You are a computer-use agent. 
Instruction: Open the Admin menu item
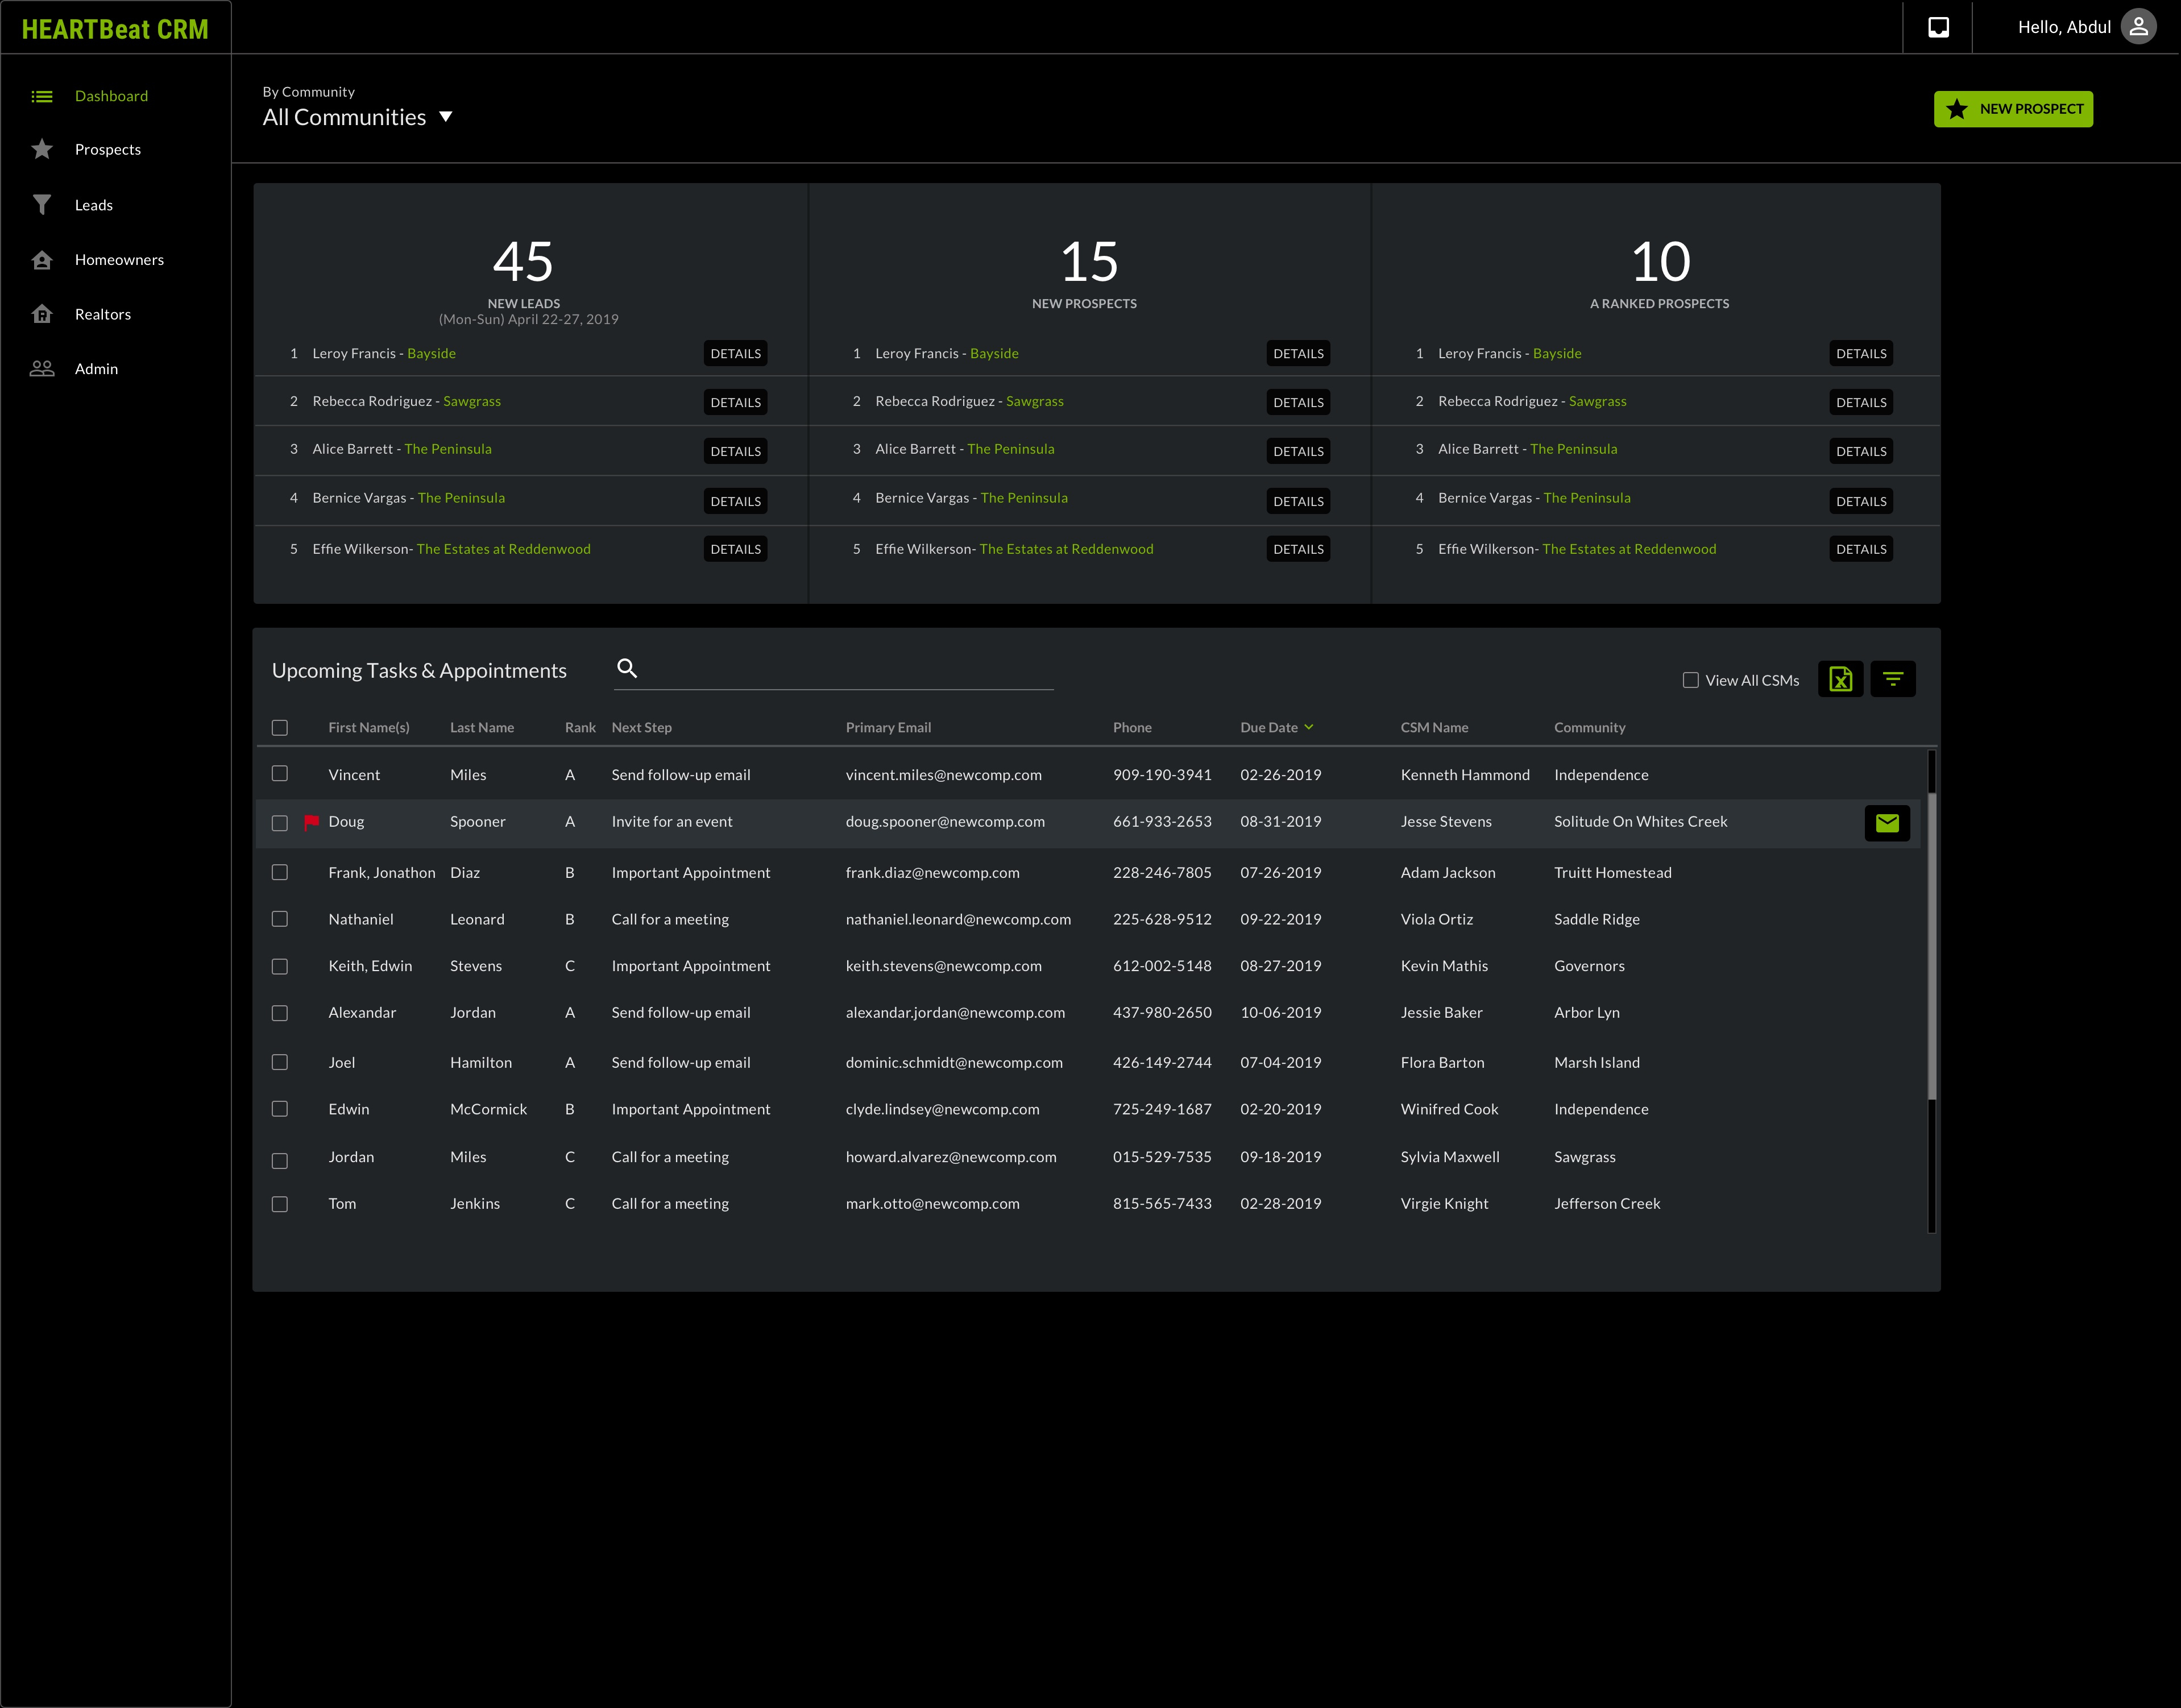click(96, 369)
